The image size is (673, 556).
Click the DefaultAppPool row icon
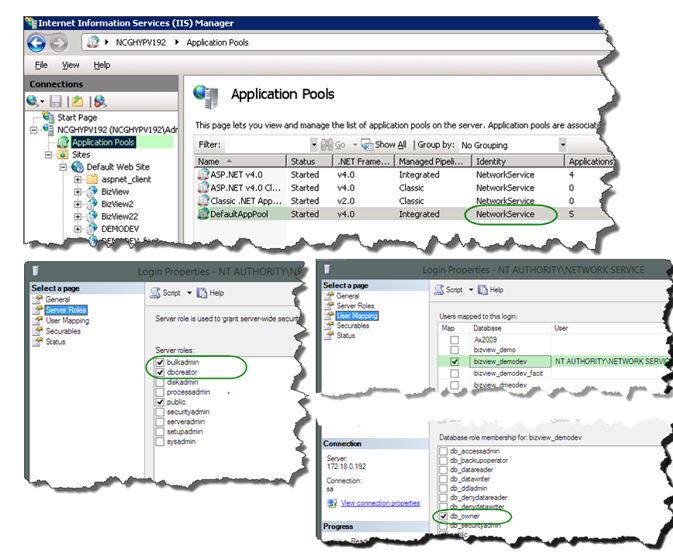pos(203,213)
